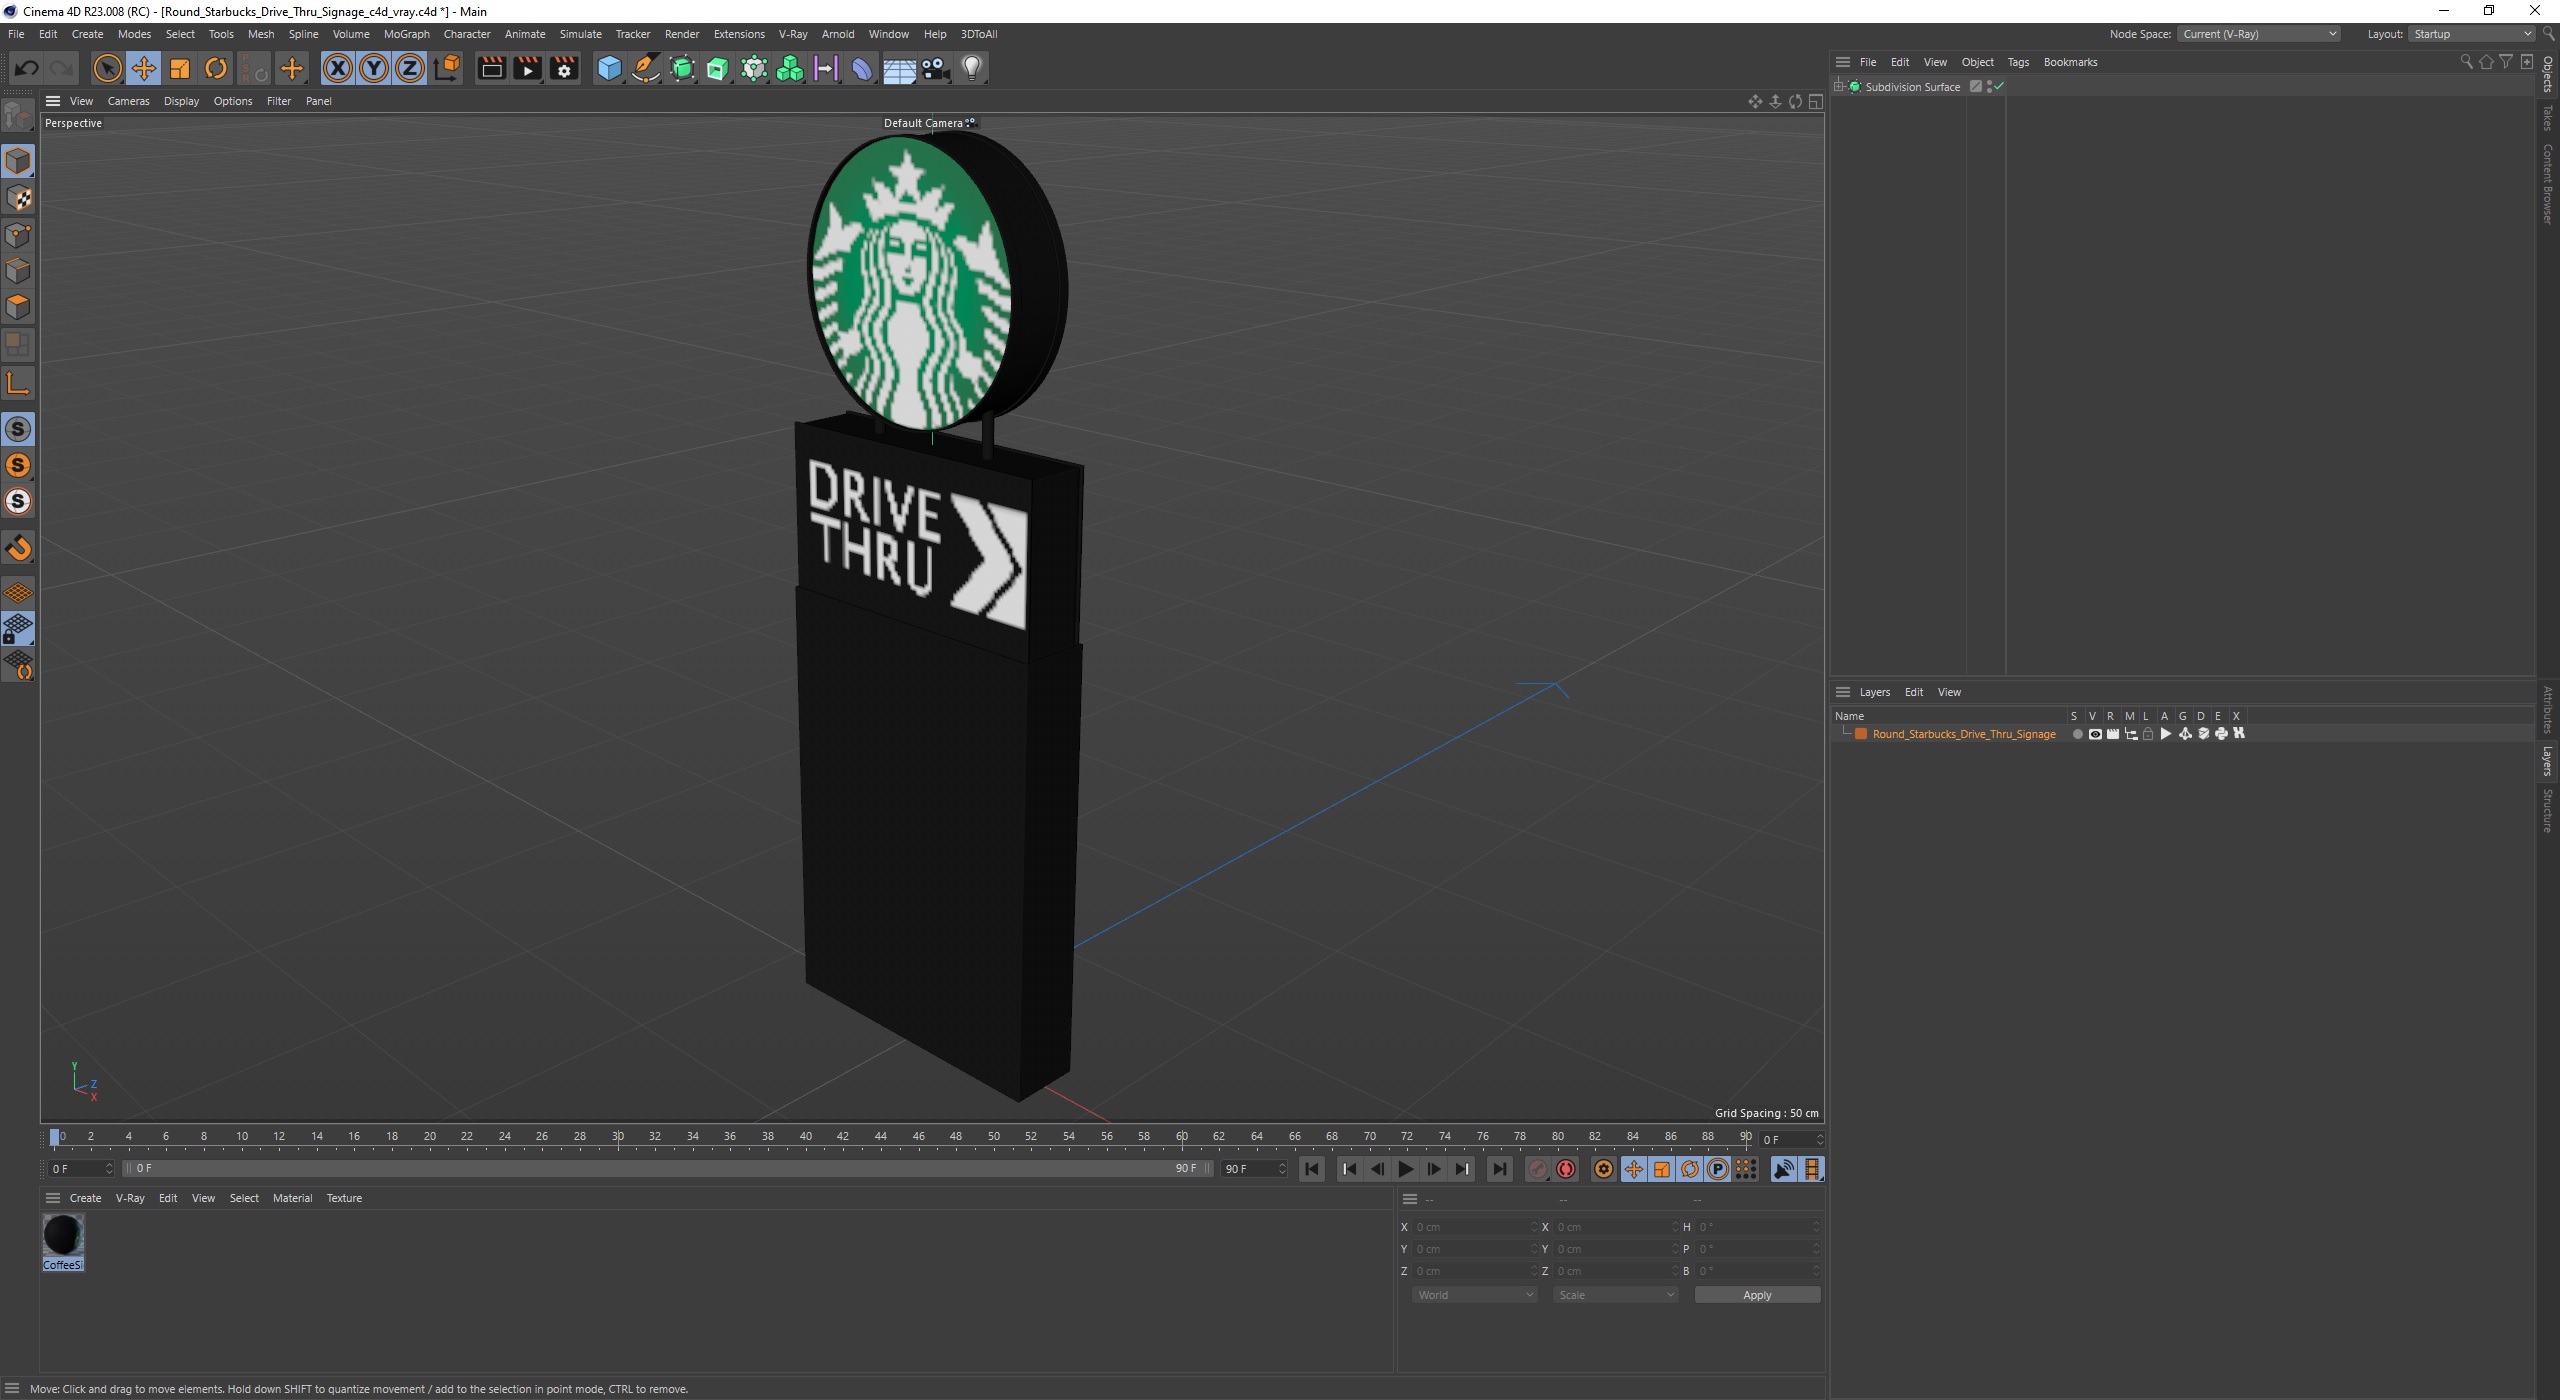
Task: Click the Bend deformer icon
Action: (862, 68)
